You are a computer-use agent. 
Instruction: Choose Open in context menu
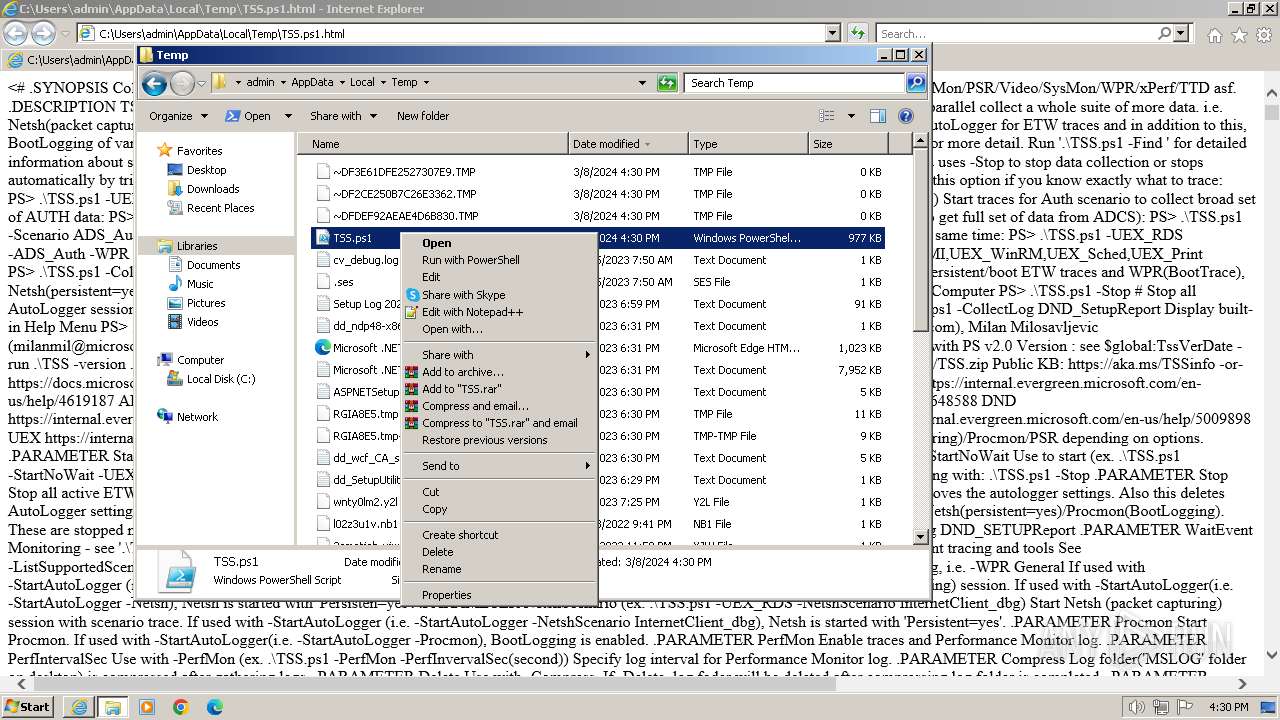pyautogui.click(x=499, y=243)
